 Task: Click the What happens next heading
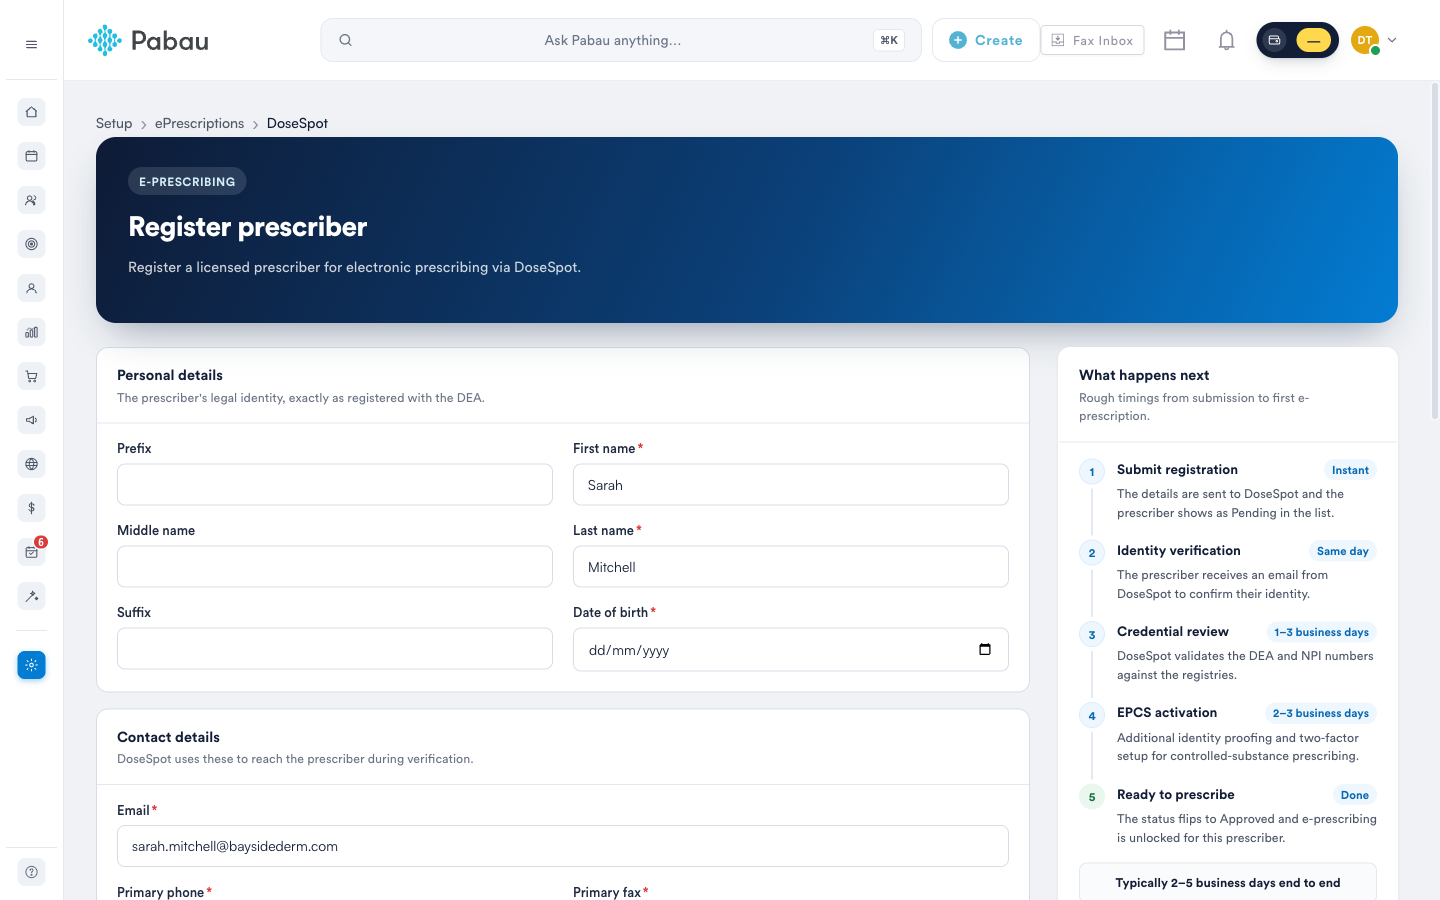coord(1144,375)
